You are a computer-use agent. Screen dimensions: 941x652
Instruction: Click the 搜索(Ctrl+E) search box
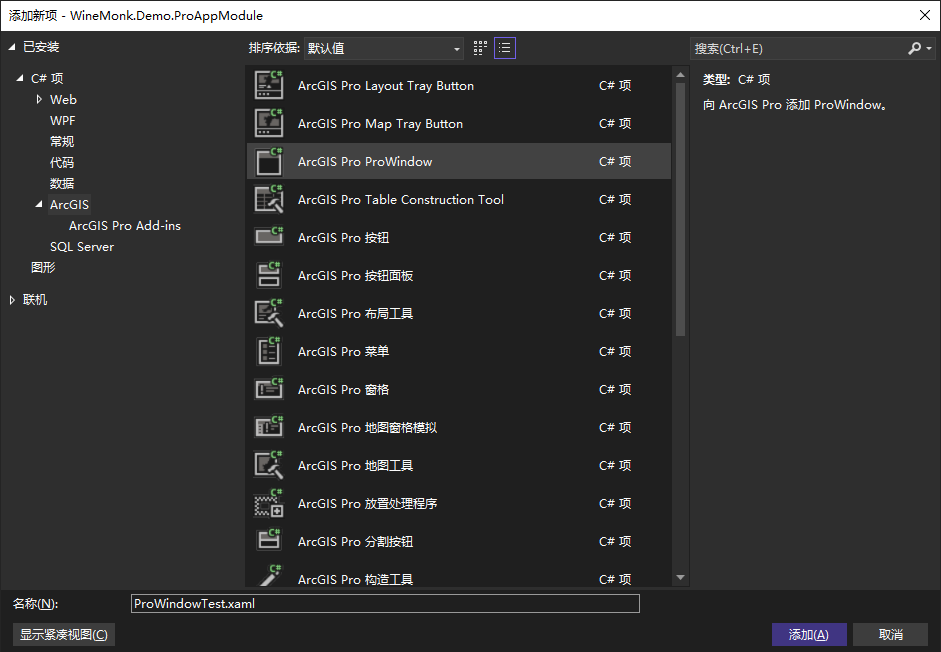tap(798, 48)
